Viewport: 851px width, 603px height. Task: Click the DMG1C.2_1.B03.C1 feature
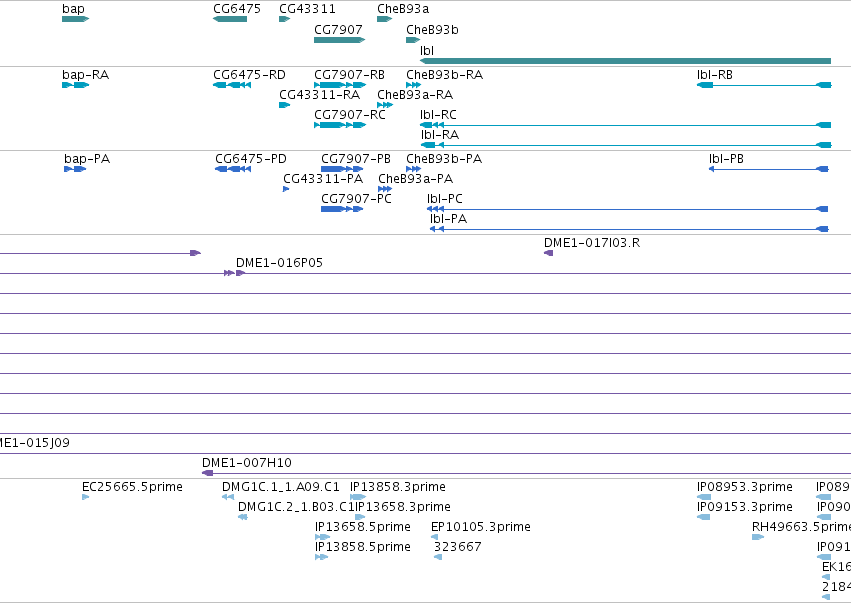243,517
